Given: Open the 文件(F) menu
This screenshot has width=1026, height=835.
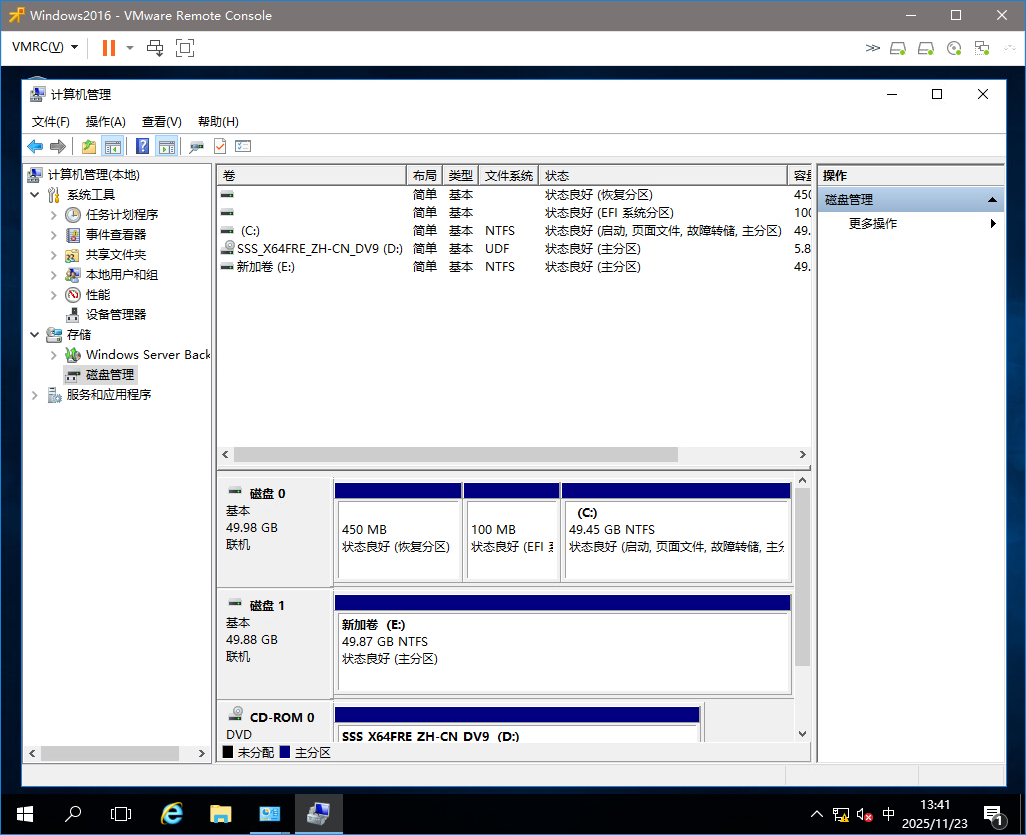Looking at the screenshot, I should point(50,122).
